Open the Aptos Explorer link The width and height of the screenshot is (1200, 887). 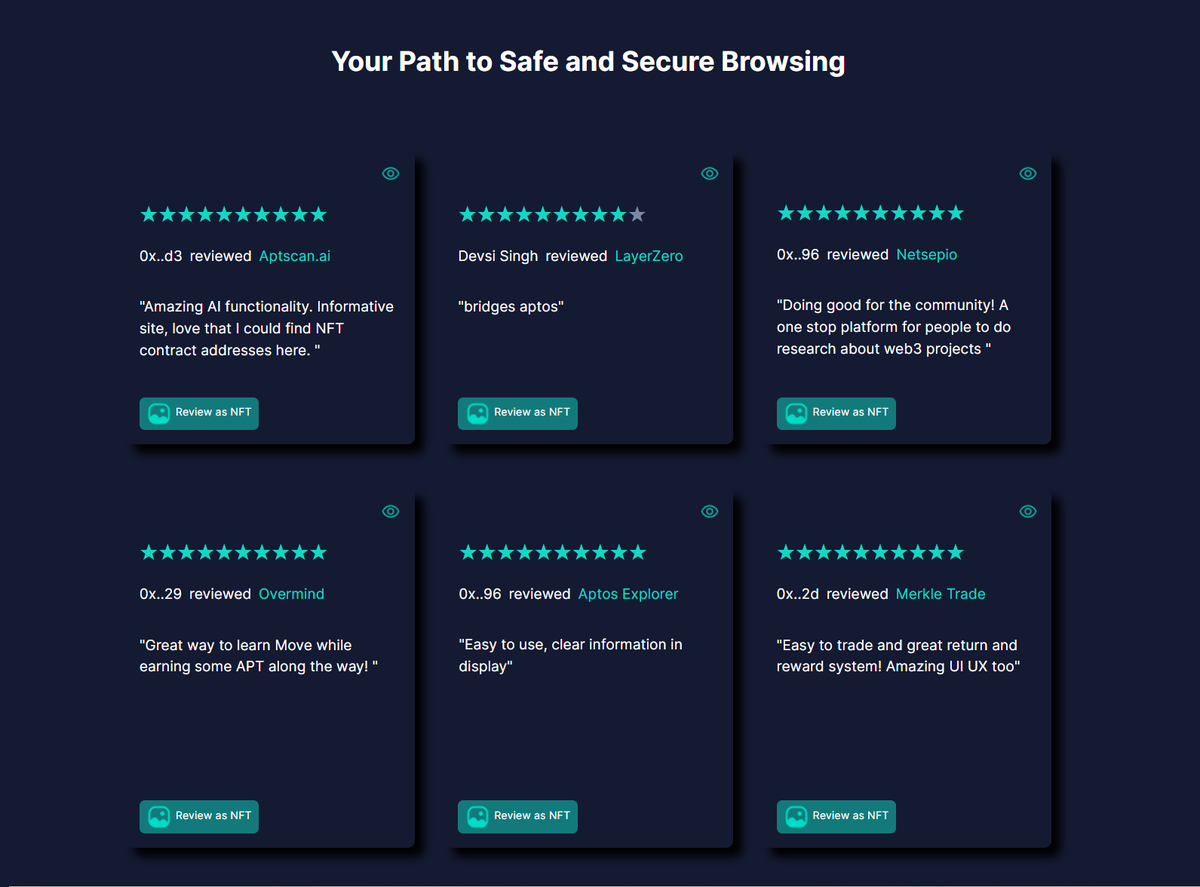628,594
